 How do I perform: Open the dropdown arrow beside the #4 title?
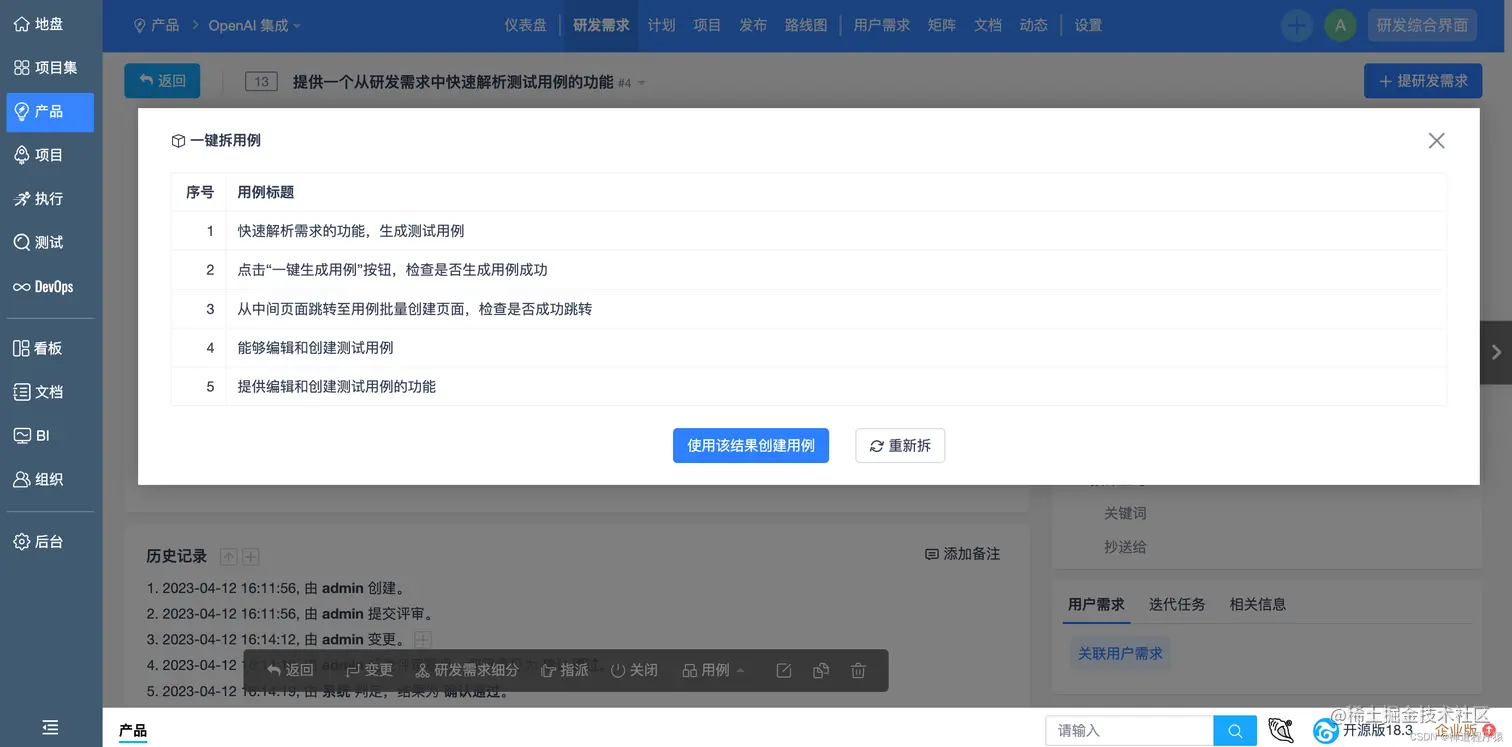pos(640,84)
